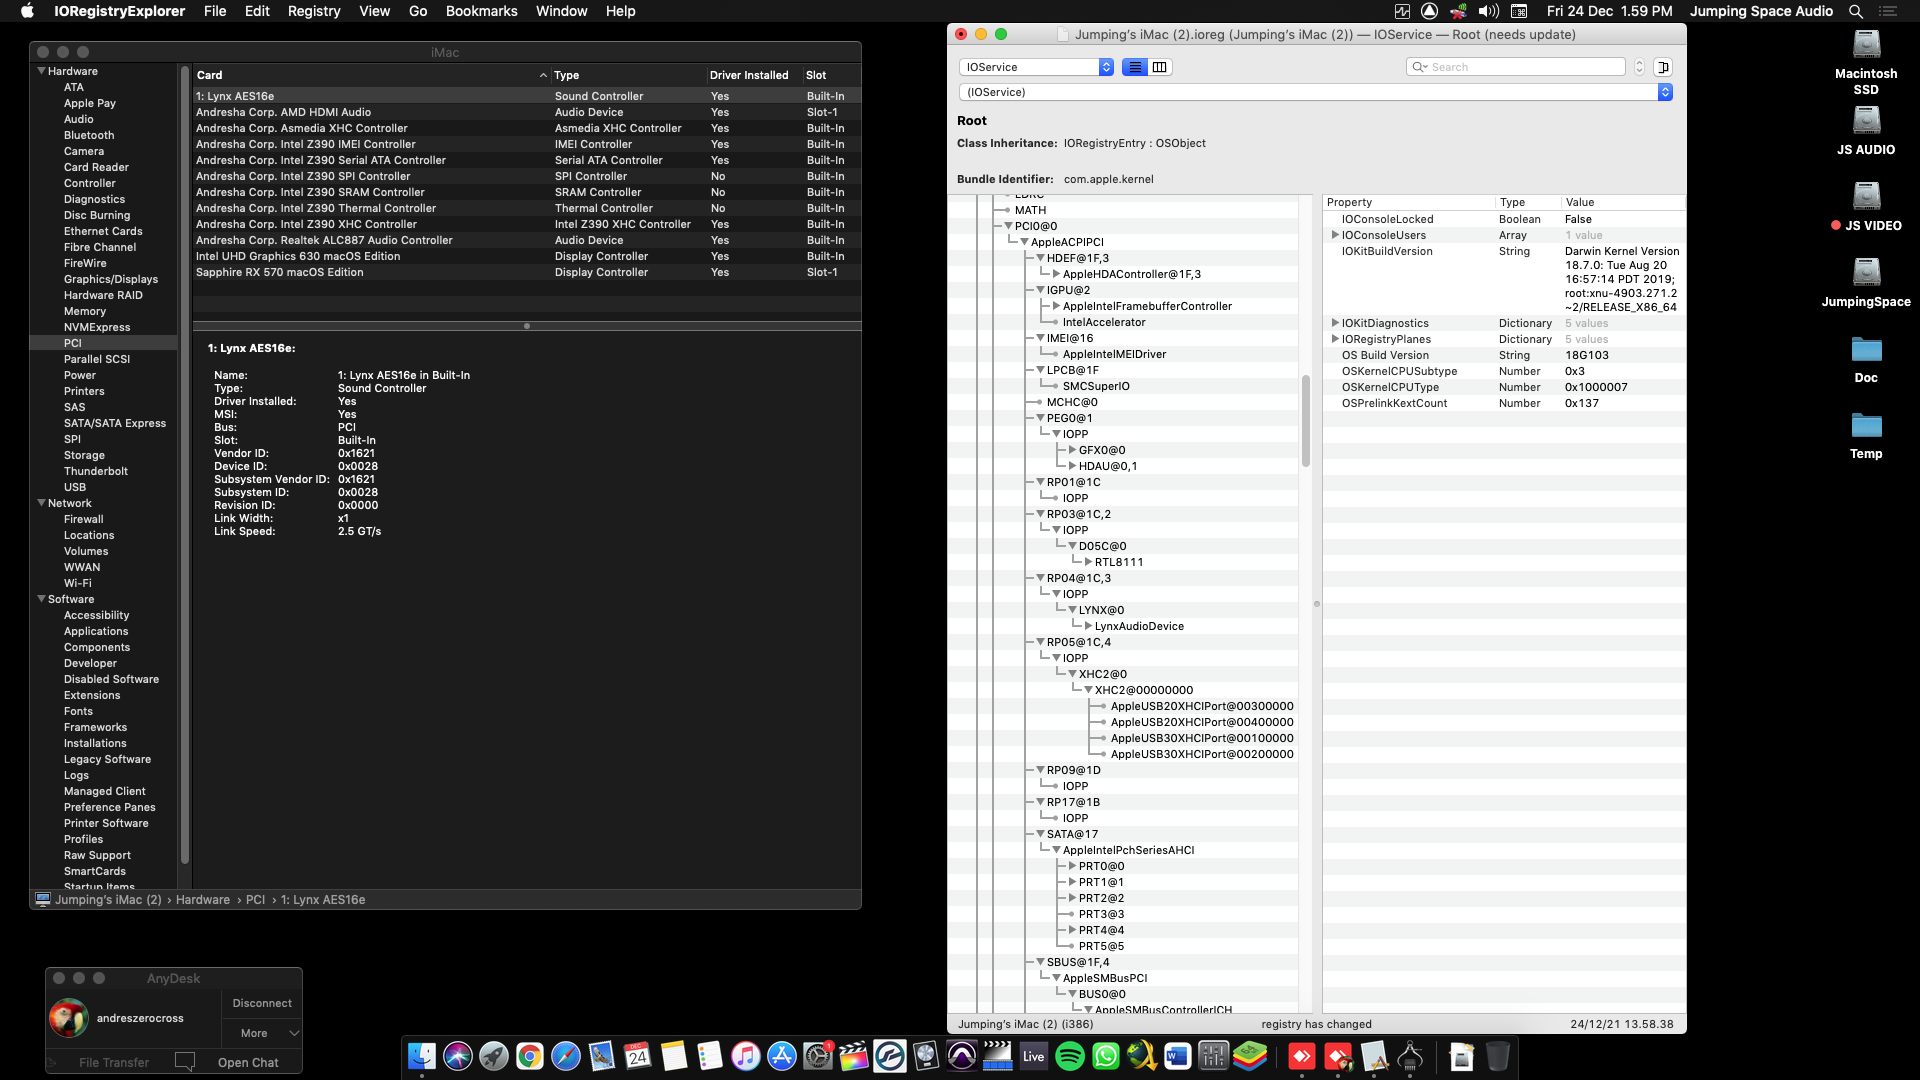Open the Edit menu
Image resolution: width=1920 pixels, height=1080 pixels.
pos(257,11)
